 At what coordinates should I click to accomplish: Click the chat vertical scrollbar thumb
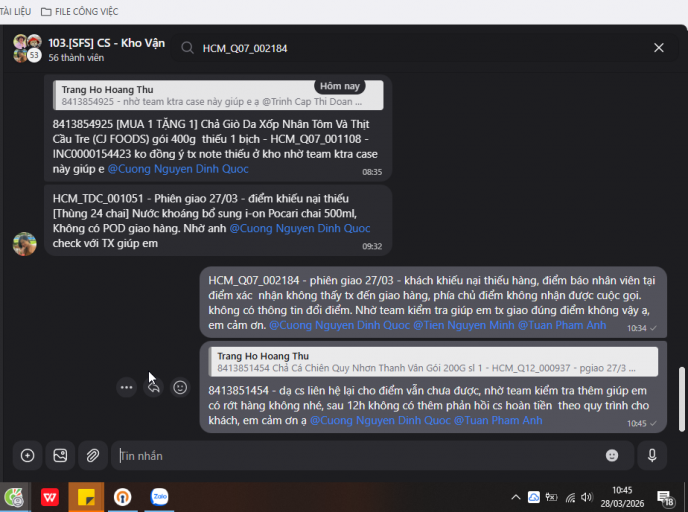pos(681,399)
